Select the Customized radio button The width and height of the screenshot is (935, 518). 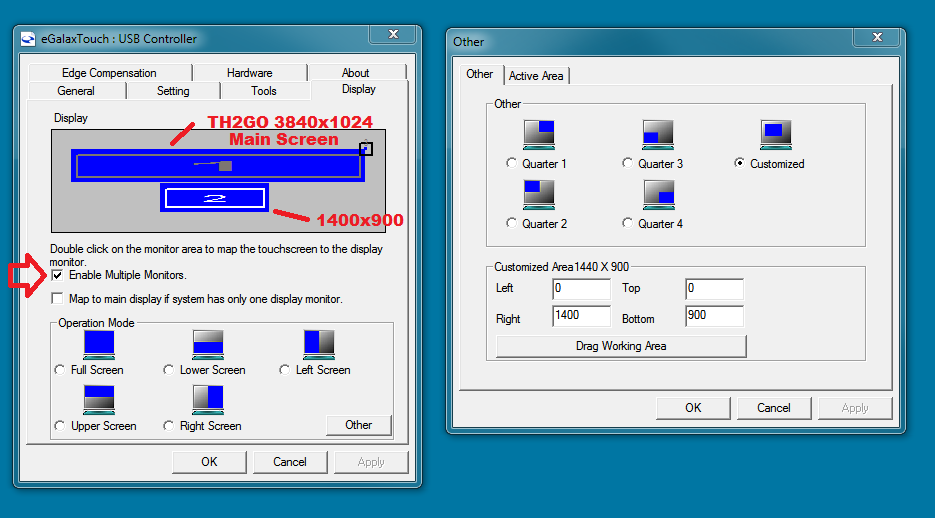pos(740,164)
